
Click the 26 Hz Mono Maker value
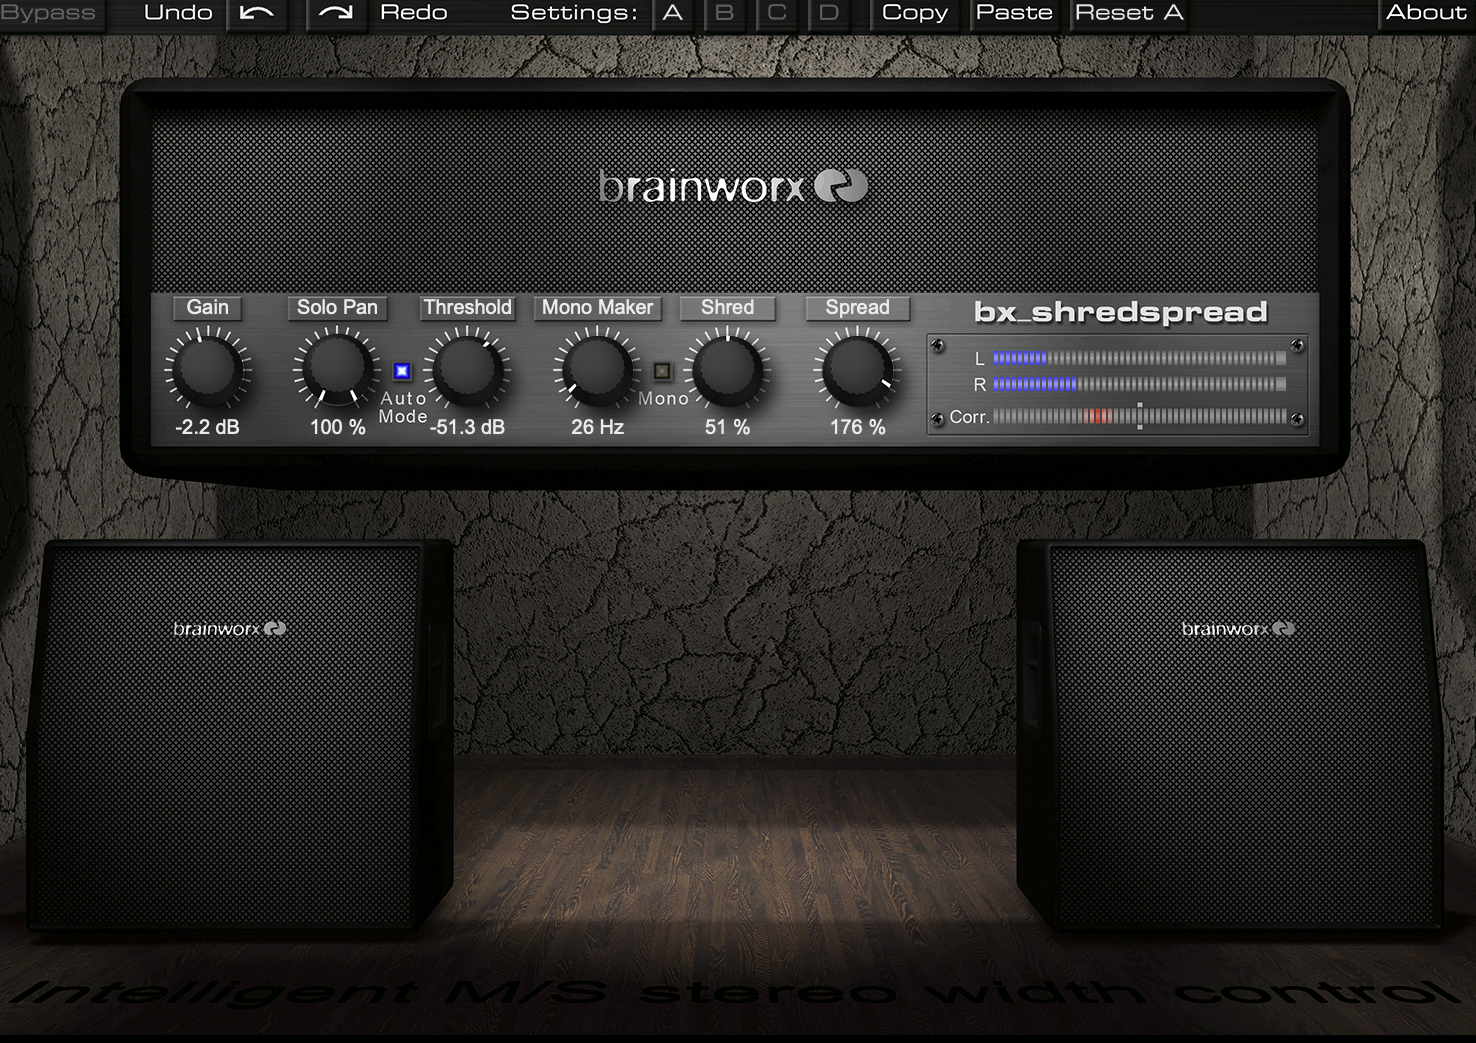tap(597, 427)
